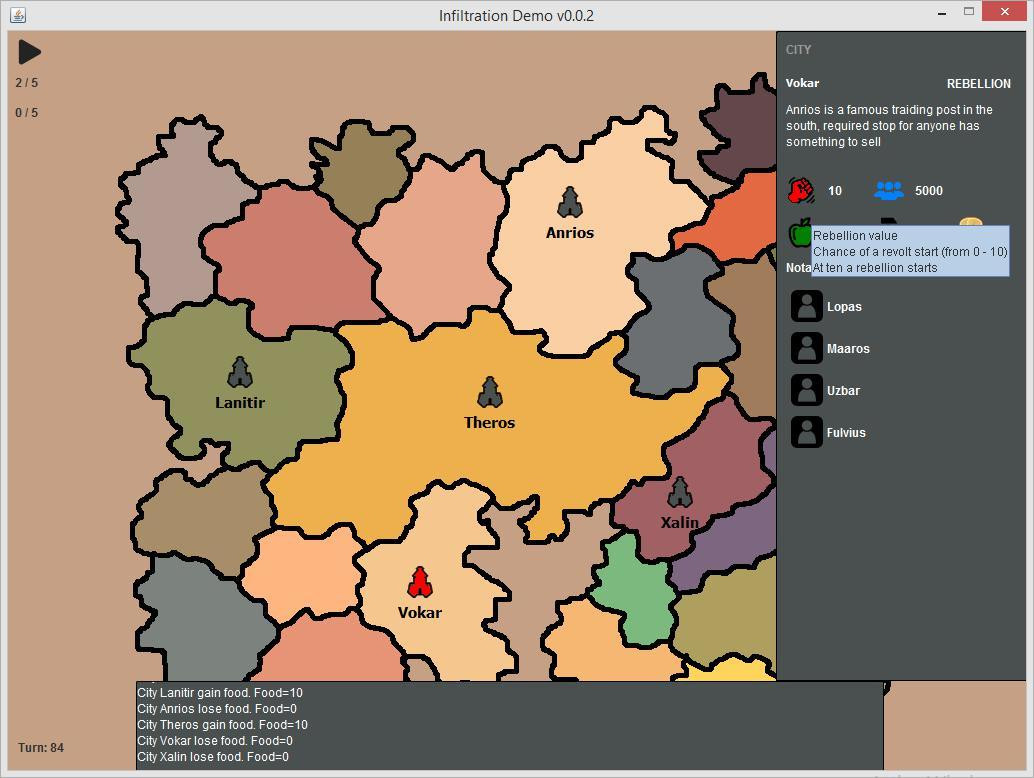Open Maaros notable portrait
1034x778 pixels.
[806, 349]
